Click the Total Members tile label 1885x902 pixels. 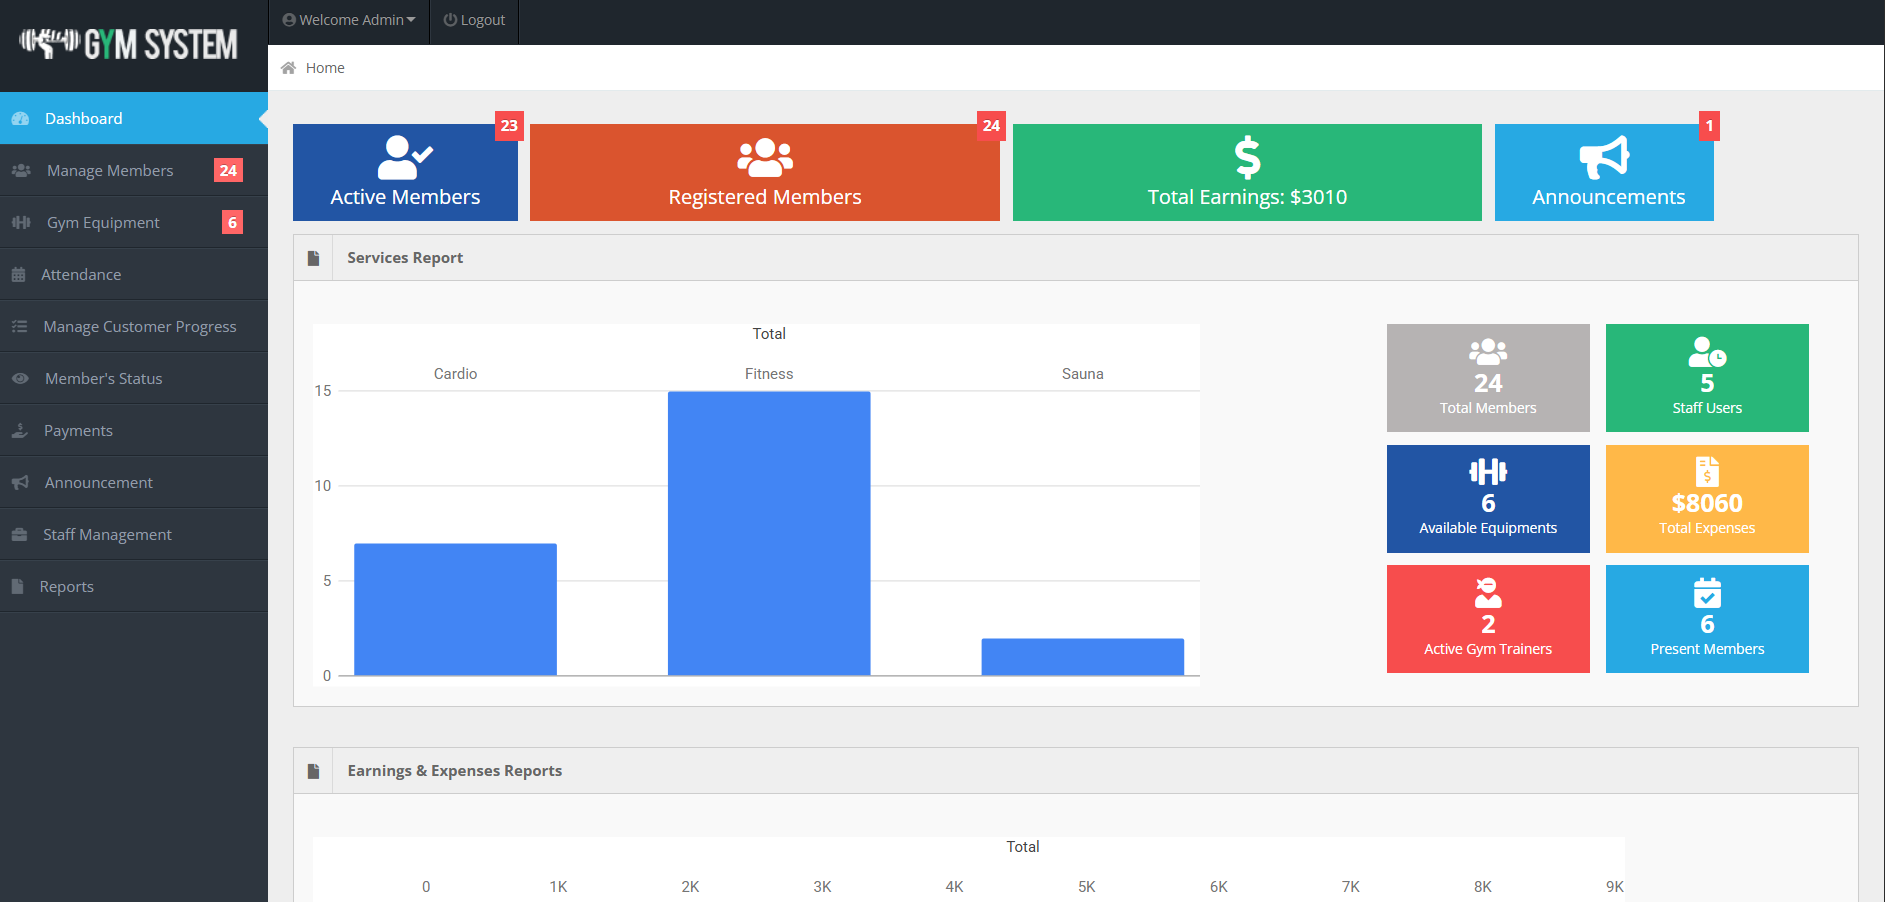click(1488, 408)
